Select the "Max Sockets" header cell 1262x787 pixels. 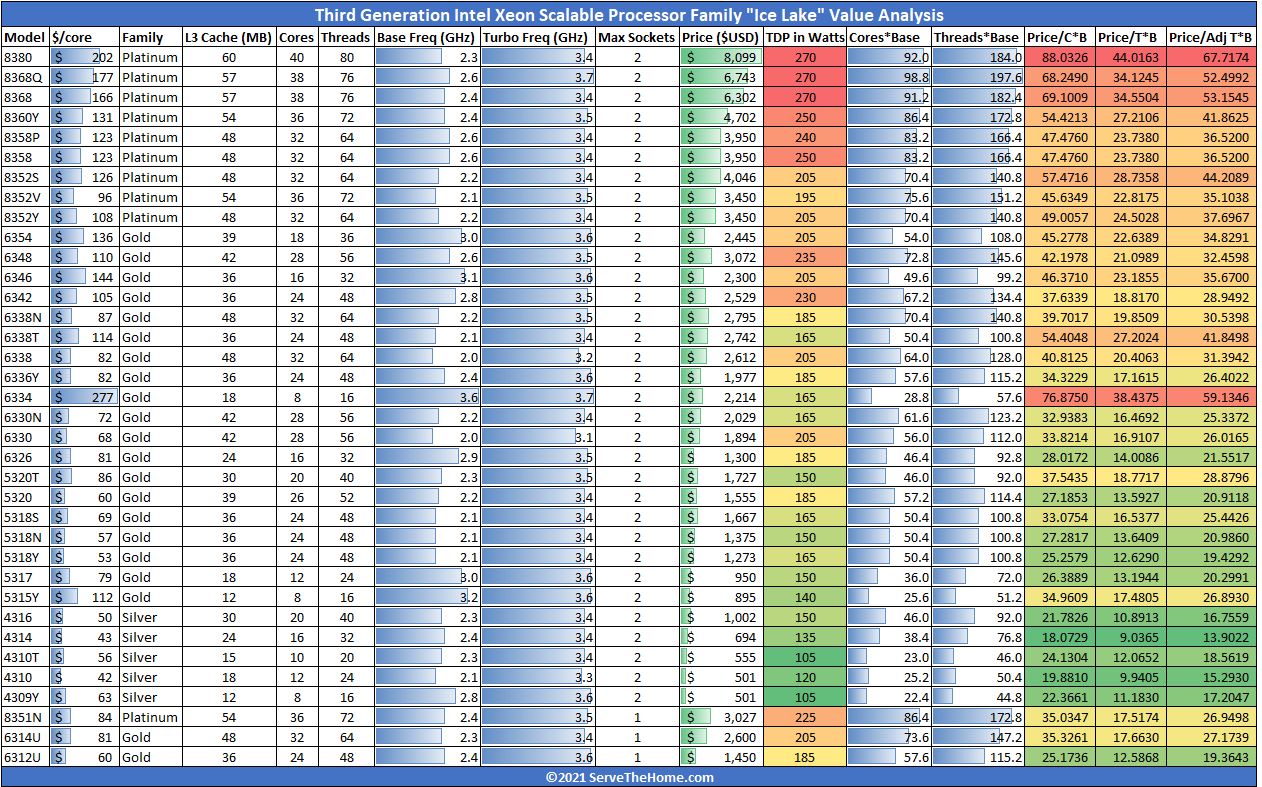tap(637, 37)
